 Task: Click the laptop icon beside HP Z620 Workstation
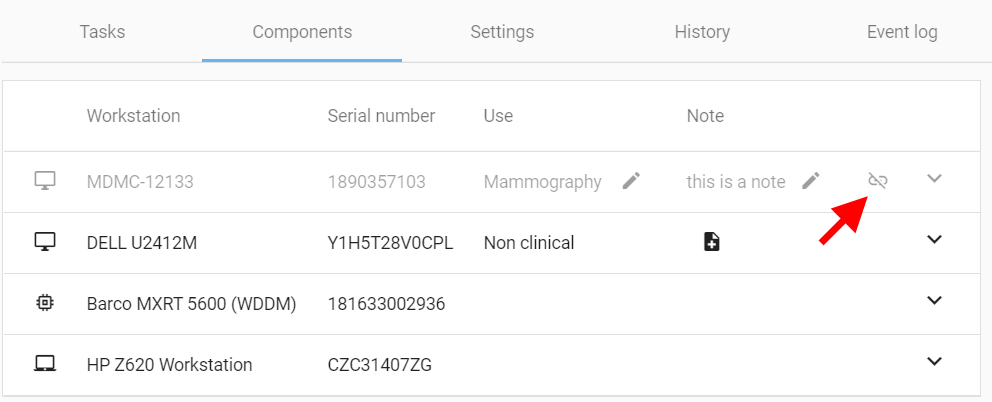tap(45, 363)
